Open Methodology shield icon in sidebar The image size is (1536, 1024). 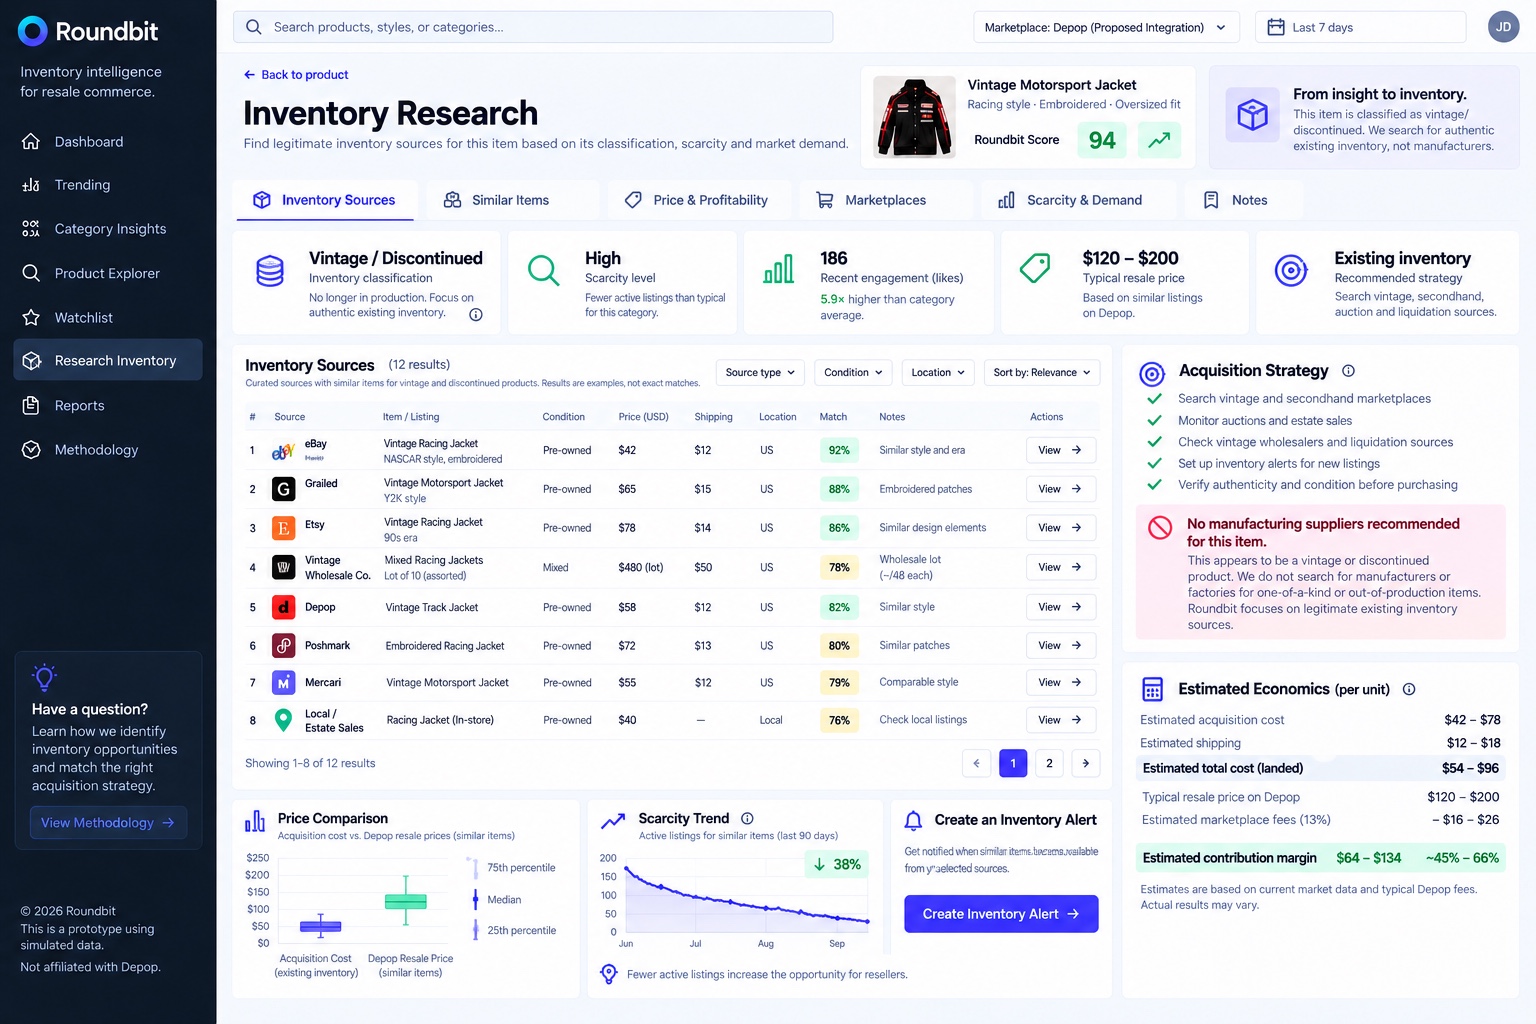(x=31, y=450)
